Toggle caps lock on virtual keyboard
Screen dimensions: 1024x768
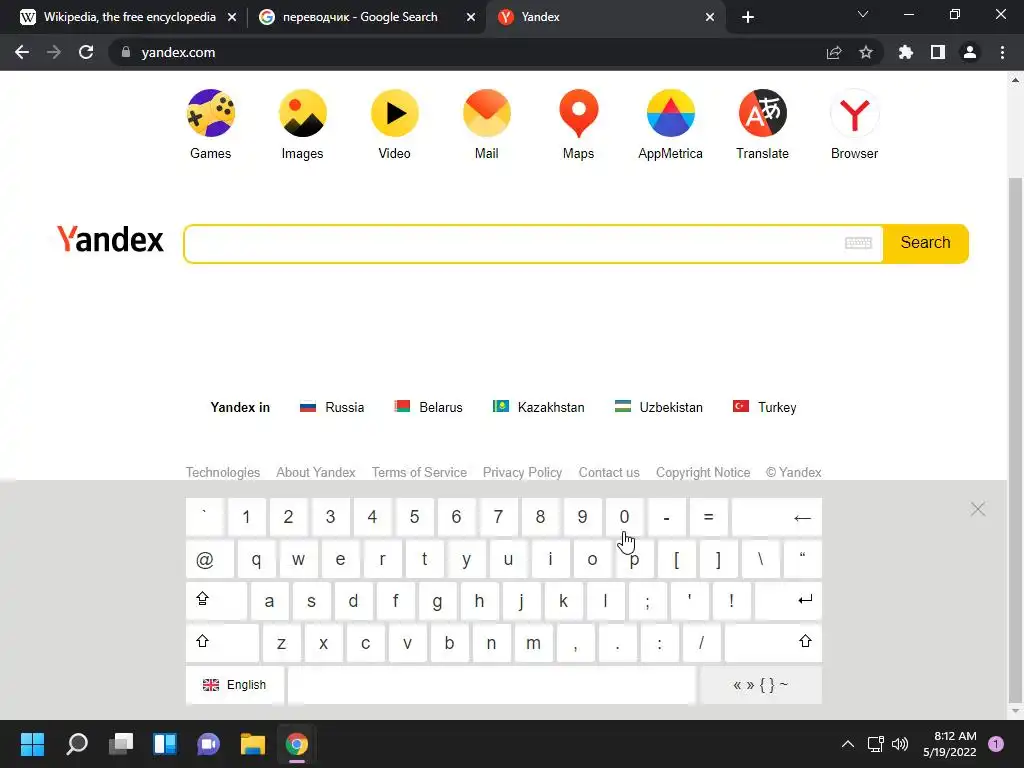point(216,601)
